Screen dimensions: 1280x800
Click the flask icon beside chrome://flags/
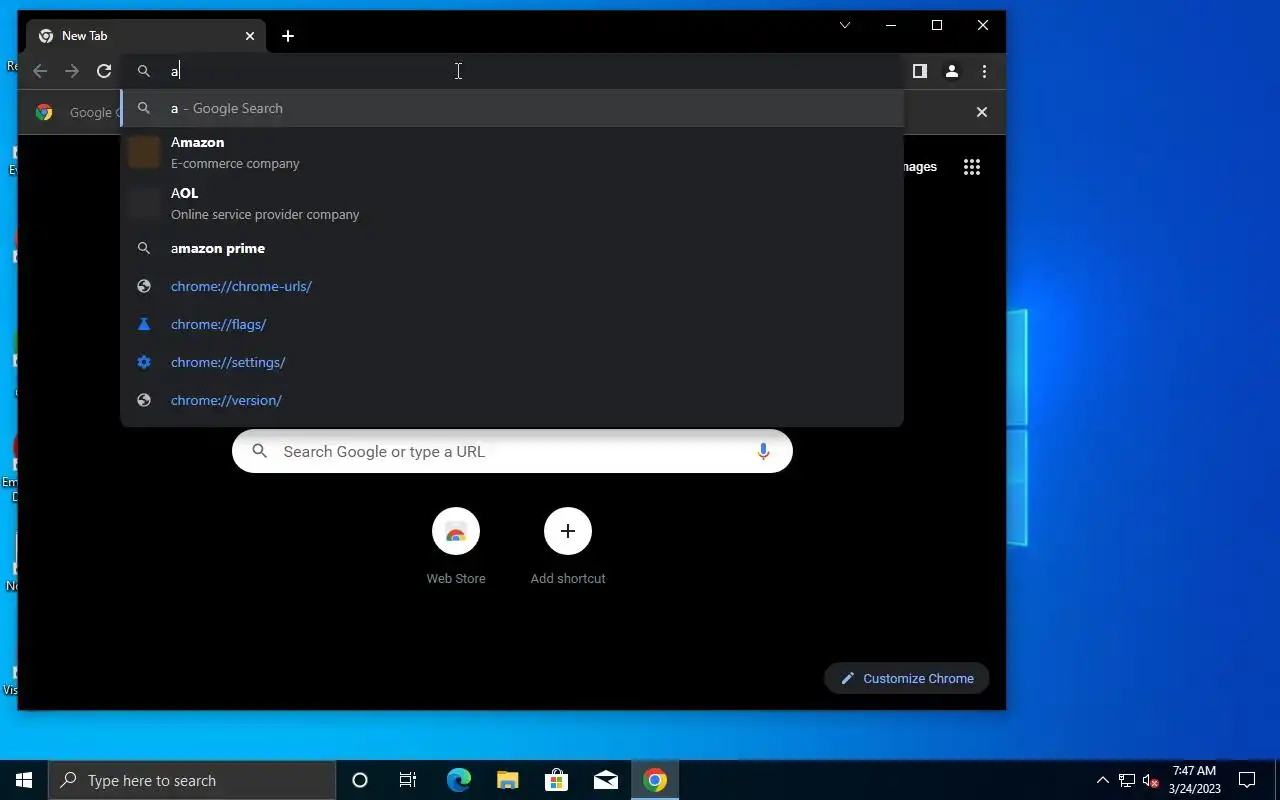pos(144,324)
